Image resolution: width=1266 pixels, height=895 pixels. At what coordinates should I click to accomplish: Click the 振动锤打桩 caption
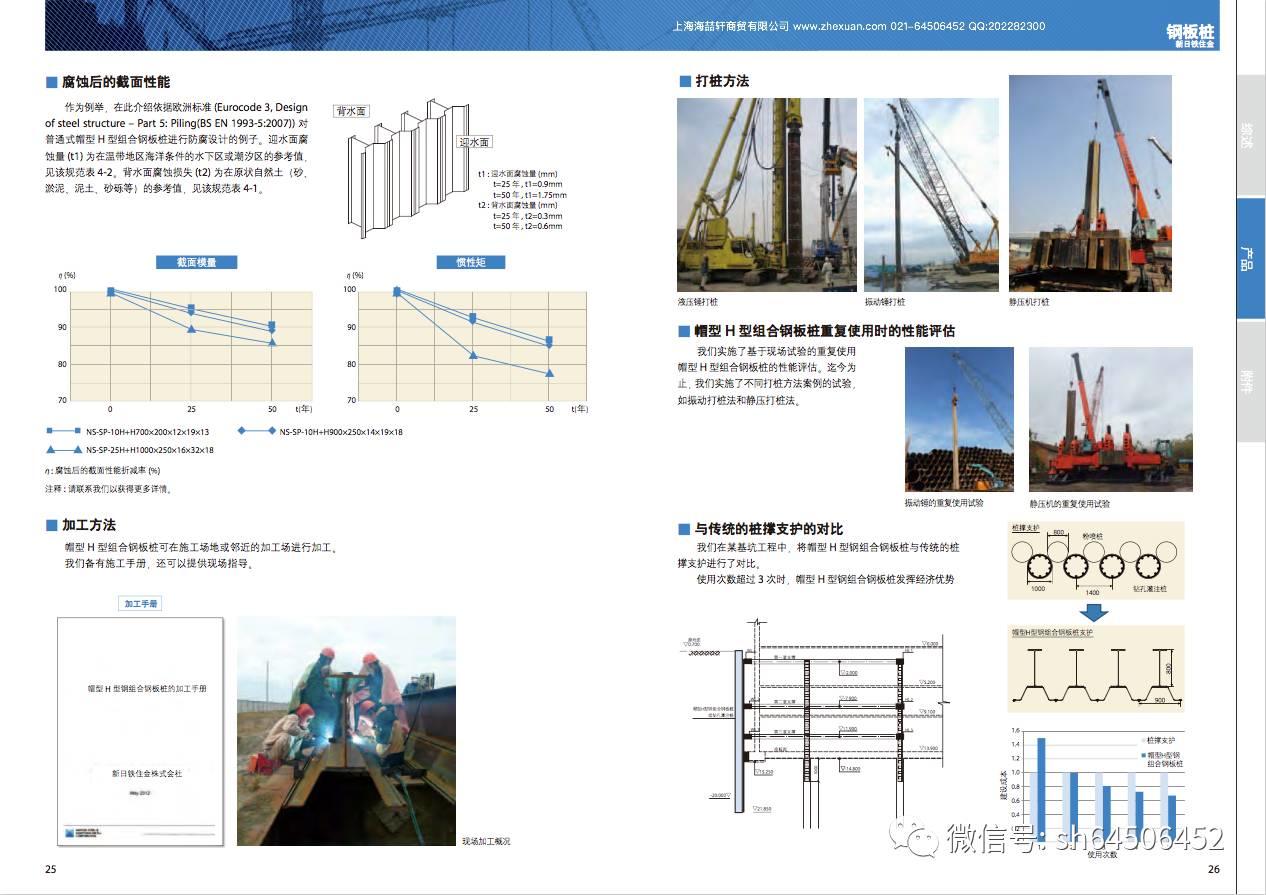885,301
